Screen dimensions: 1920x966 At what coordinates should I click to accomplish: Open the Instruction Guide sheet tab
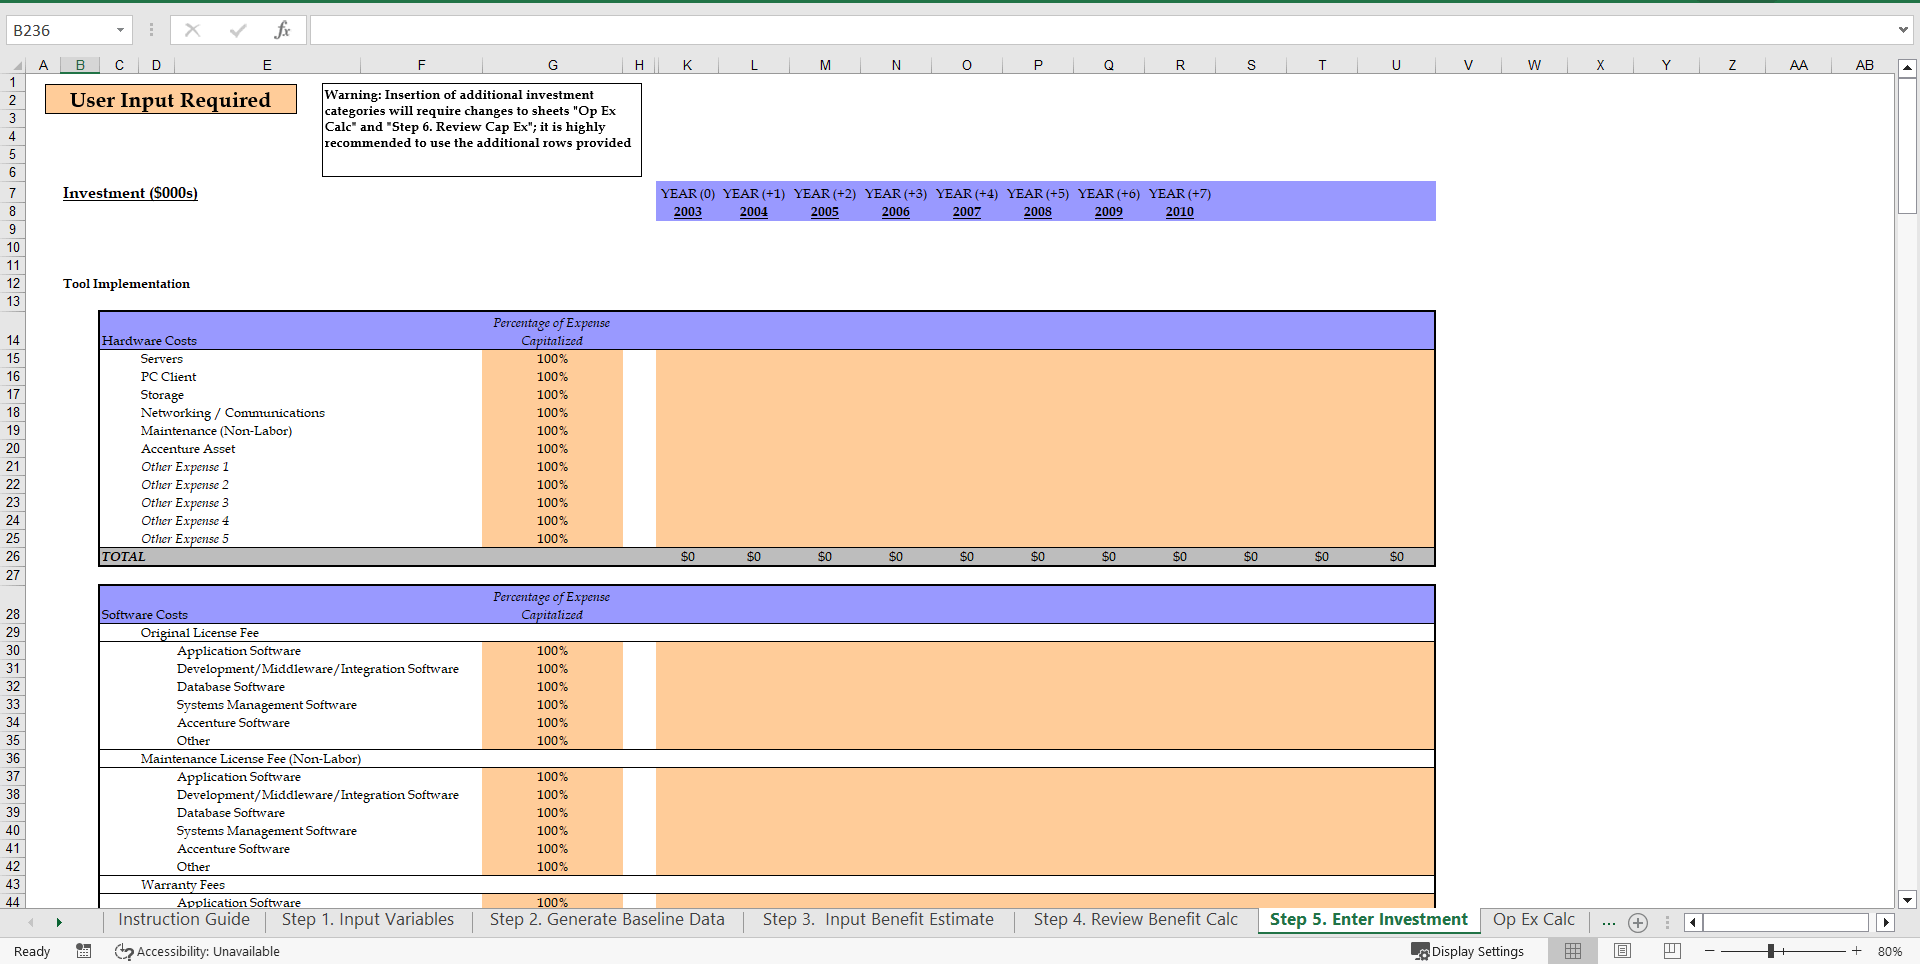183,919
